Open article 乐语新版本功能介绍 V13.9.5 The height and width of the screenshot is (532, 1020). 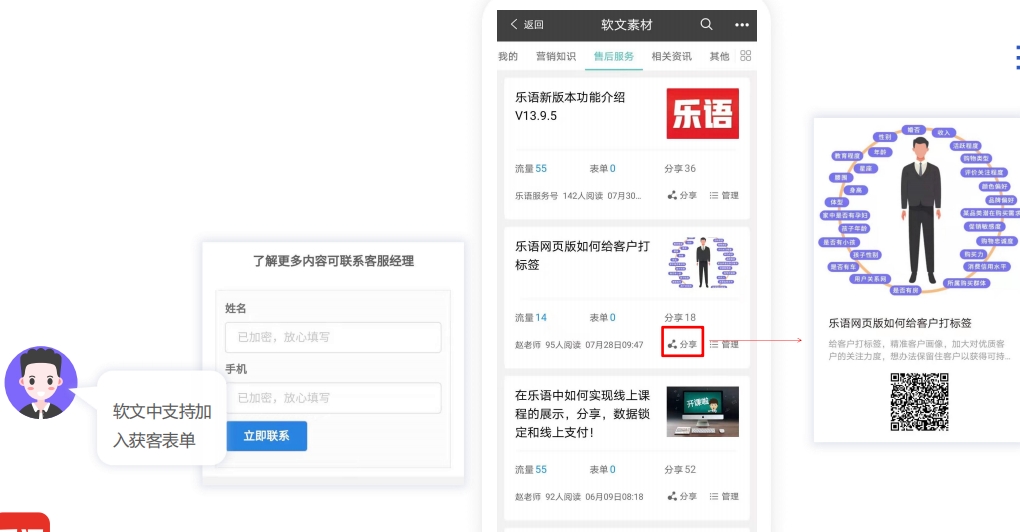click(x=570, y=106)
